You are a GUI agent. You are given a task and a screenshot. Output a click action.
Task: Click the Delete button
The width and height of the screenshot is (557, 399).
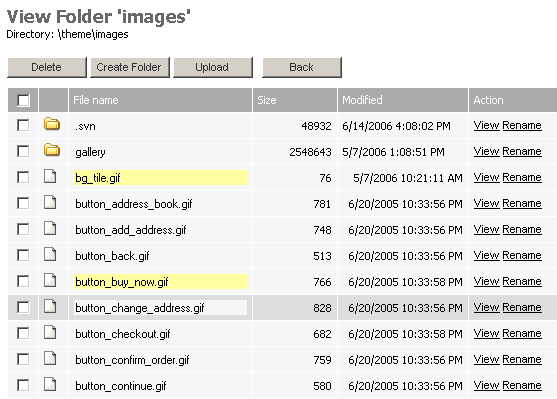pos(47,67)
